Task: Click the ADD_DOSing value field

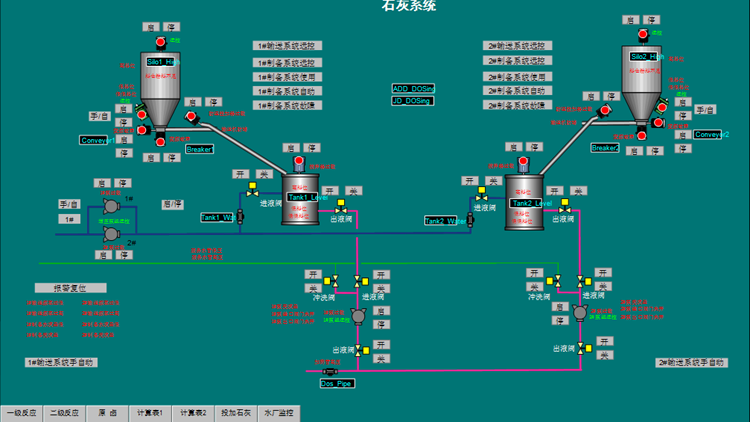Action: click(x=411, y=88)
